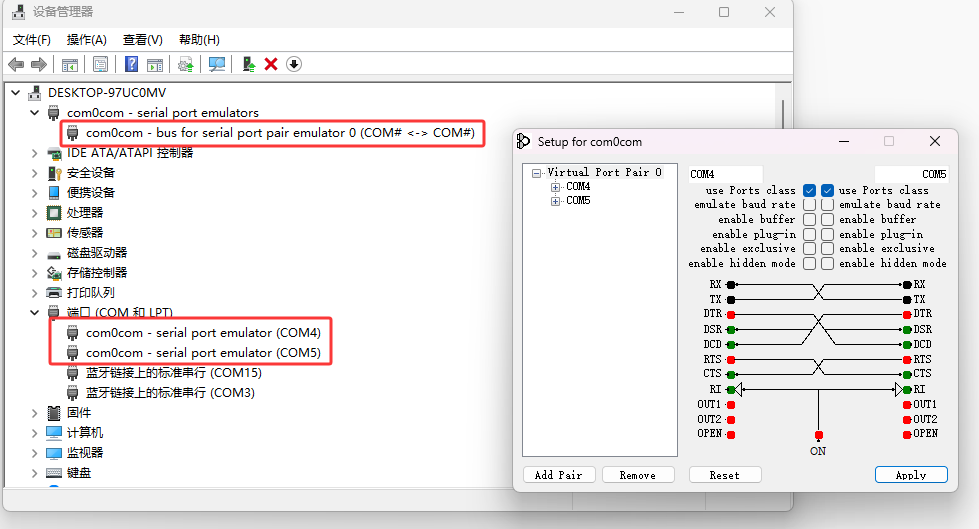Image resolution: width=979 pixels, height=529 pixels.
Task: Click the red X Uninstall device icon
Action: point(271,64)
